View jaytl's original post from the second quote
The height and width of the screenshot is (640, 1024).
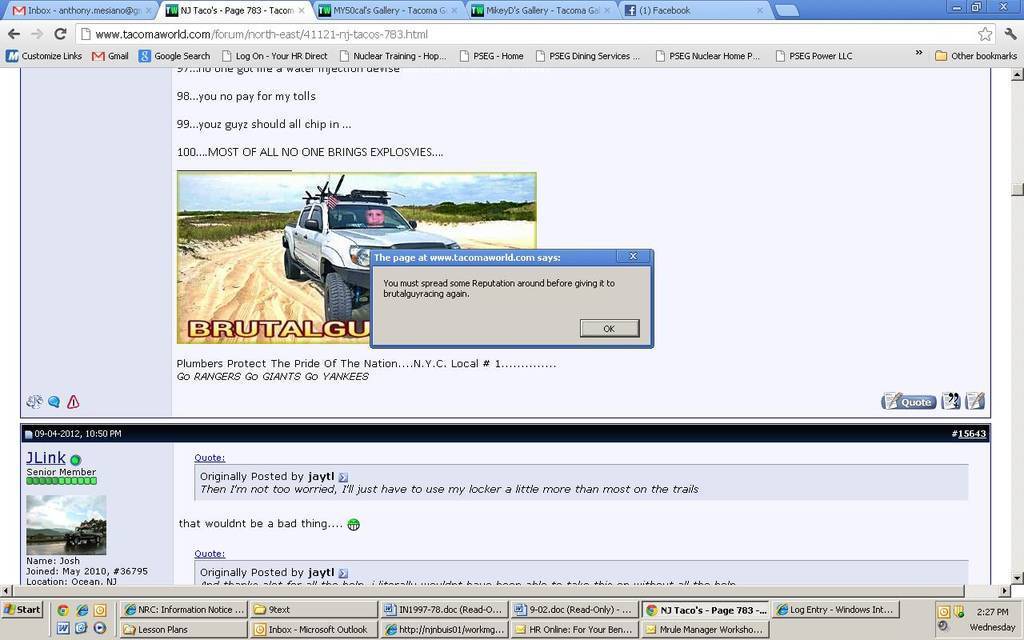tap(344, 573)
